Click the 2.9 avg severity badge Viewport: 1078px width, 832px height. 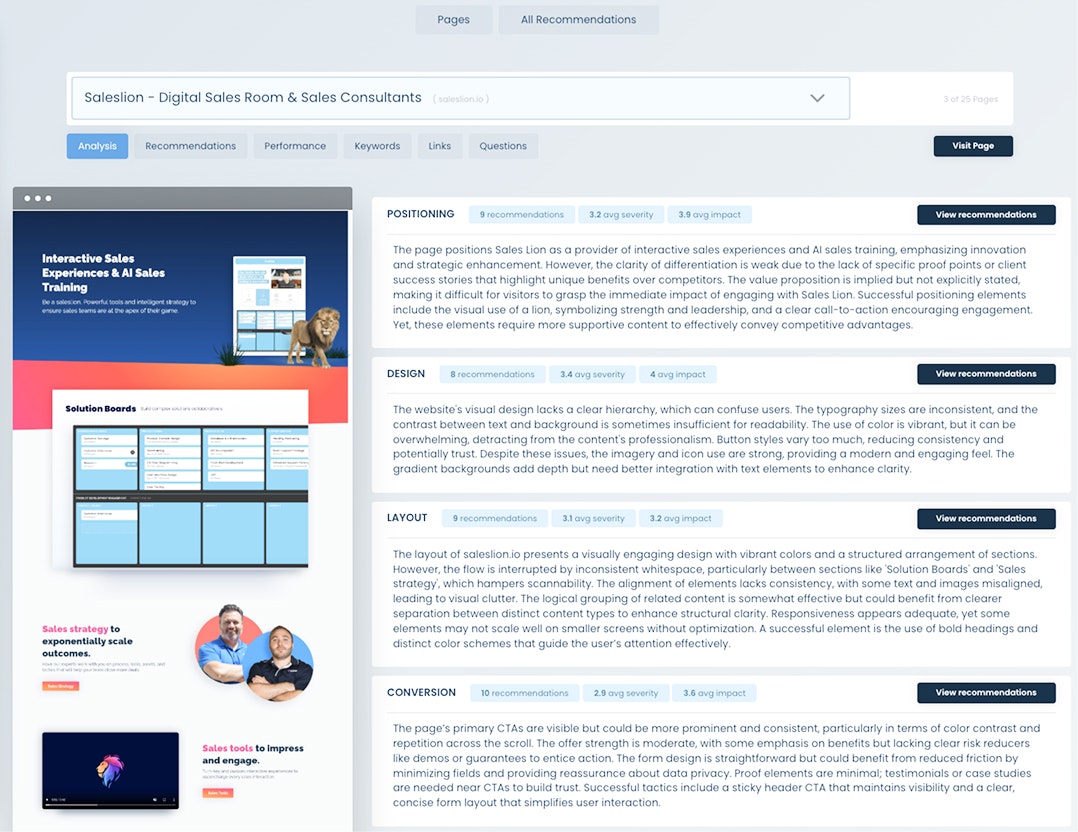[x=626, y=693]
